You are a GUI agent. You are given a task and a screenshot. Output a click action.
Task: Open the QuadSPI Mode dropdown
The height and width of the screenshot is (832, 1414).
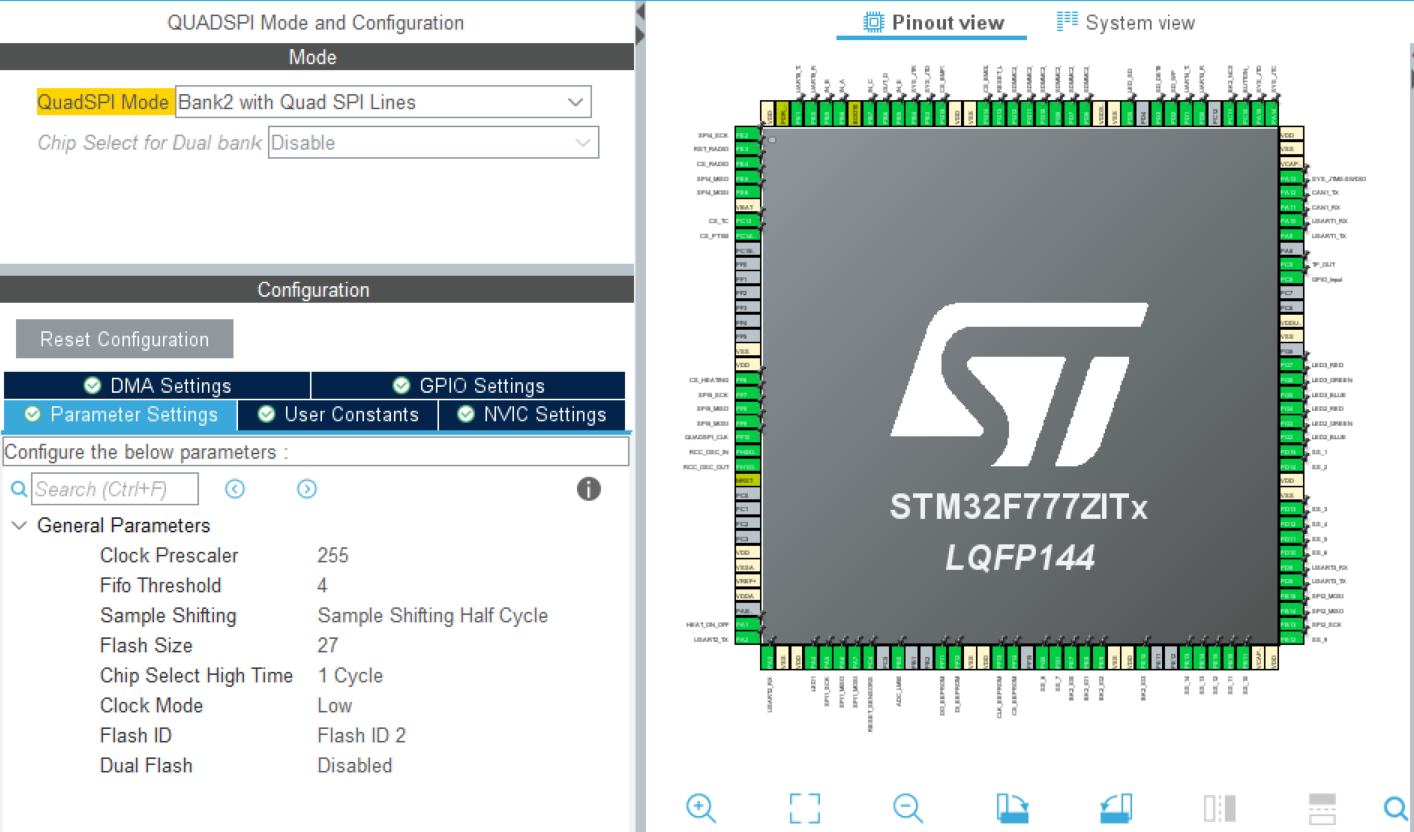(x=383, y=102)
